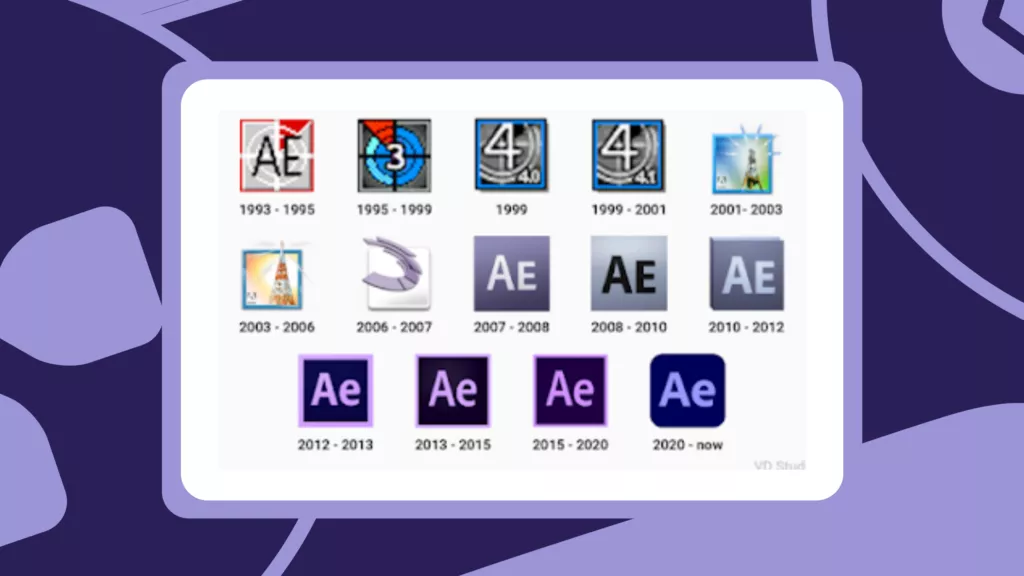Click the '1995 - 1999' label
The image size is (1024, 576).
pos(394,210)
